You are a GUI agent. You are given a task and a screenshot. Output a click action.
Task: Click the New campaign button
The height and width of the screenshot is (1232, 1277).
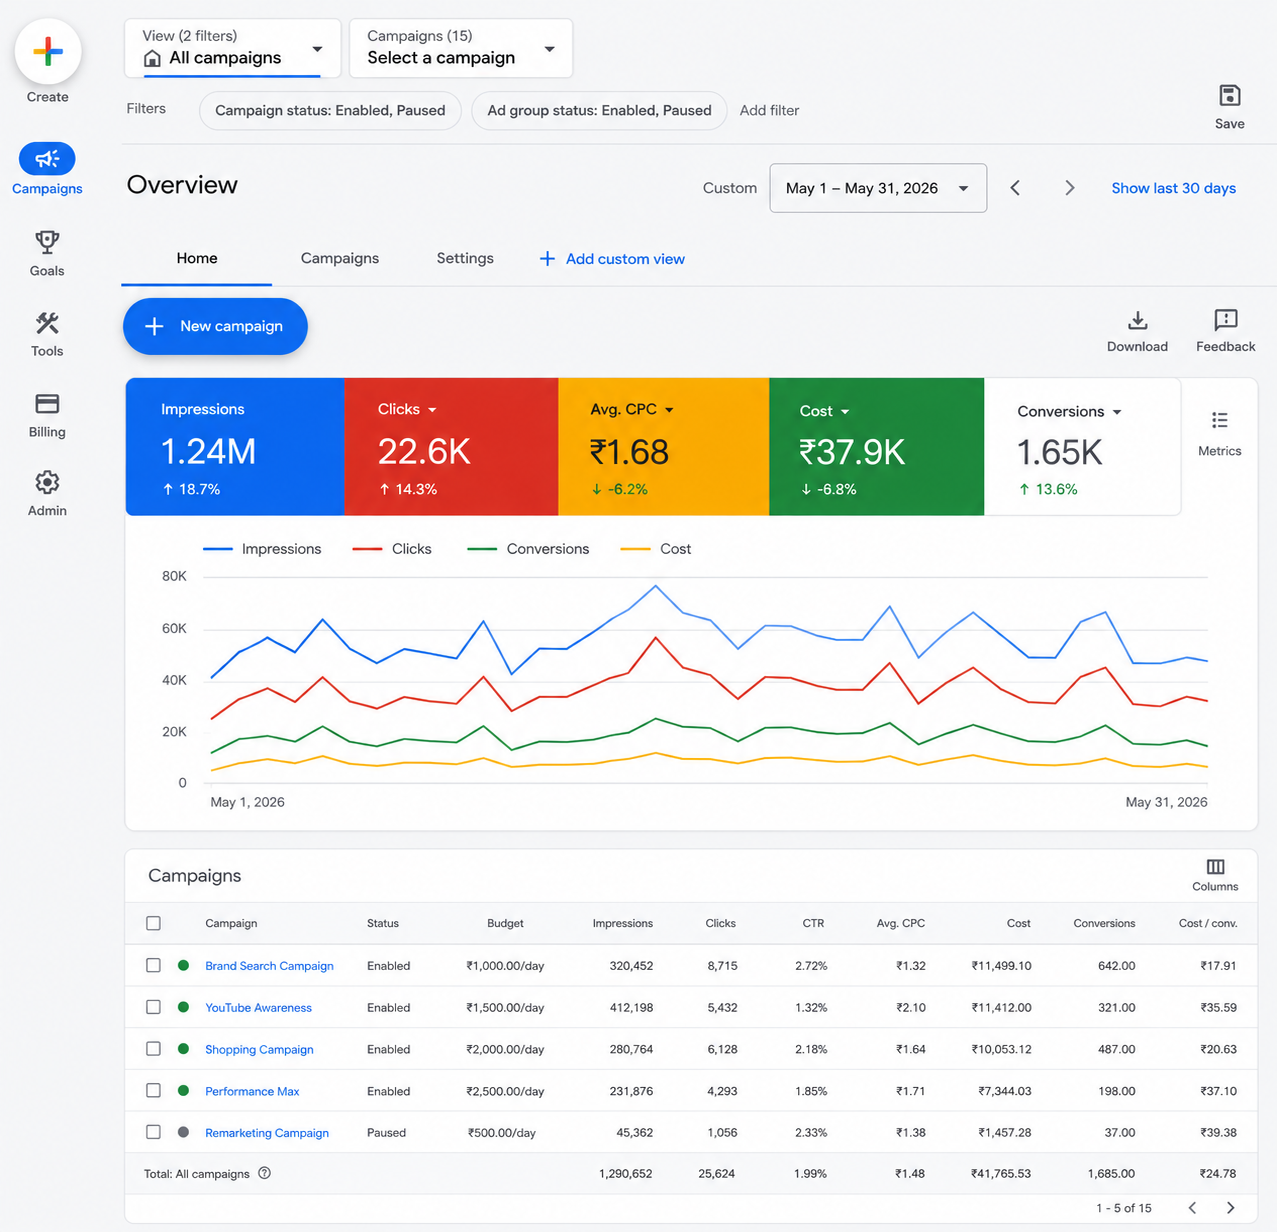[x=215, y=326]
